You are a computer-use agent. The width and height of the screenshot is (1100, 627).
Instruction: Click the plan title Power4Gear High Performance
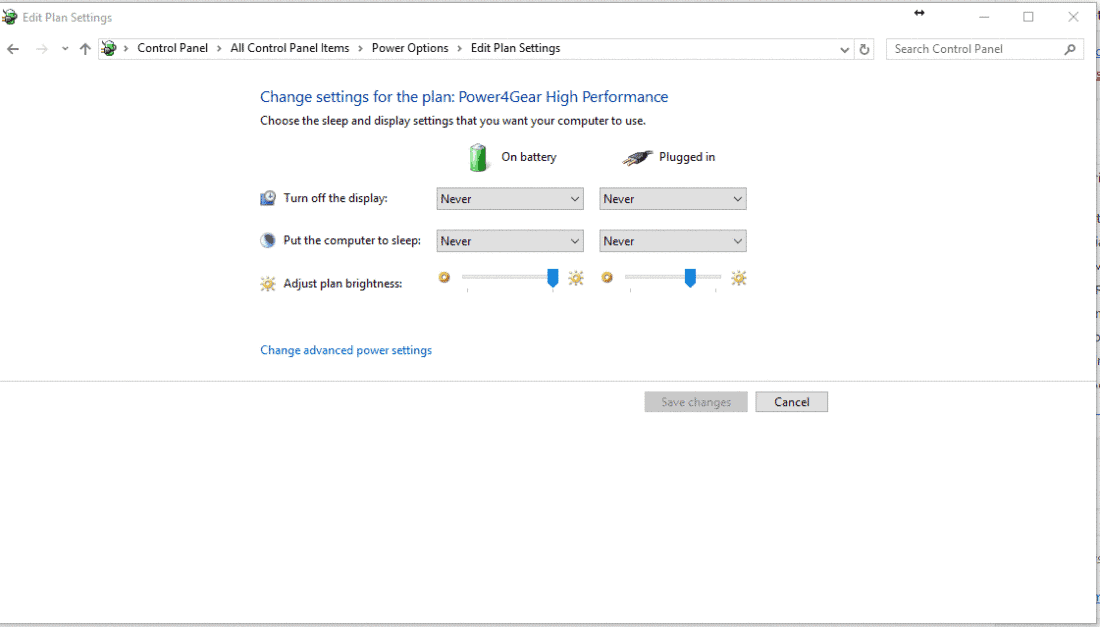click(x=563, y=97)
